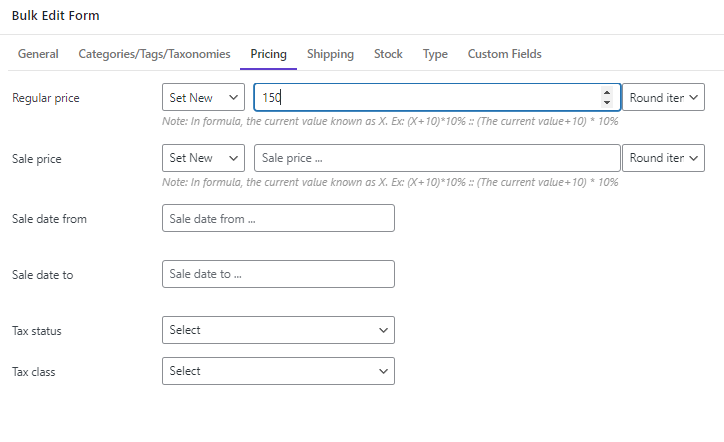The image size is (724, 442).
Task: Switch to Categories/Tags/Taxonomies tab
Action: click(x=154, y=54)
